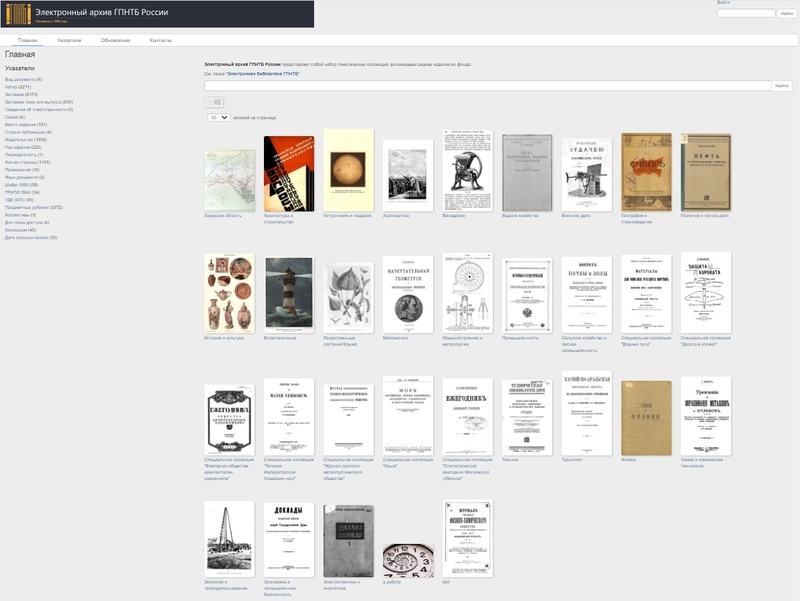Open the Лекарственные растения Крыма leaf cover

pos(348,297)
